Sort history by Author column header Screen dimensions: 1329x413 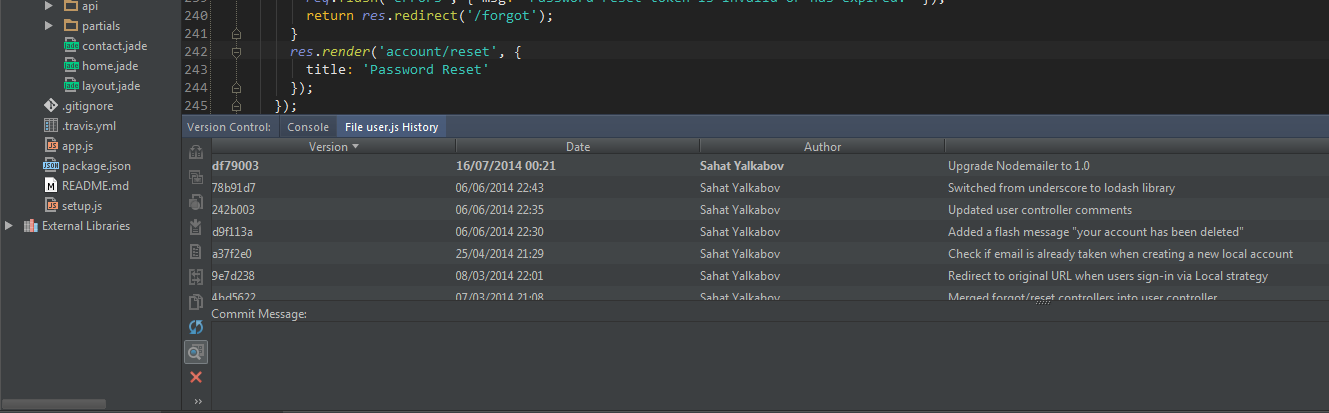822,146
